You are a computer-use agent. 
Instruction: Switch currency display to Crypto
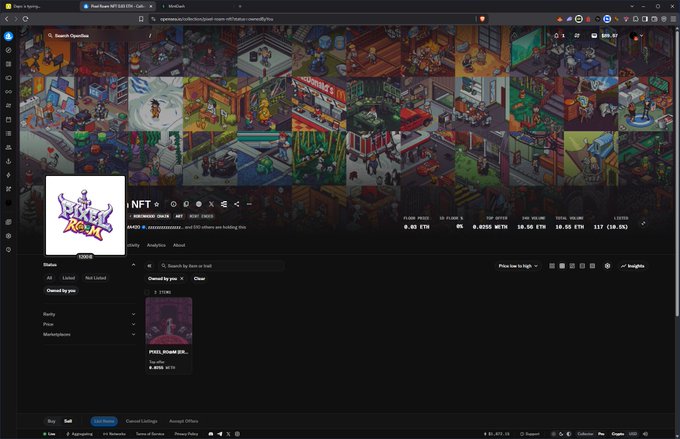(x=618, y=434)
